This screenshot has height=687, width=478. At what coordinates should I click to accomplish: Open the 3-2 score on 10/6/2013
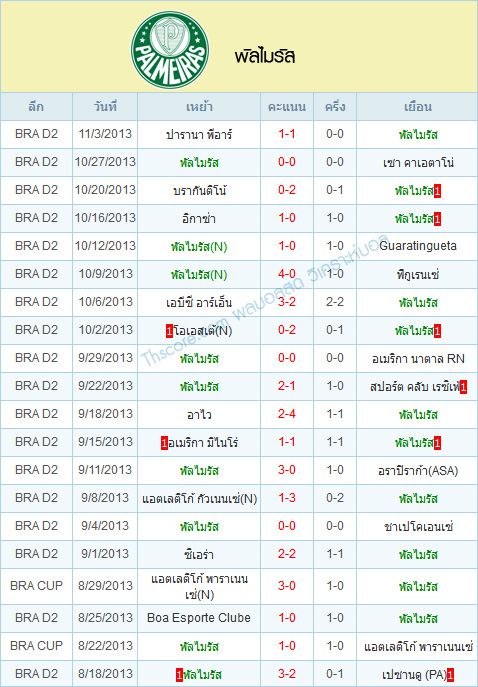[x=287, y=302]
